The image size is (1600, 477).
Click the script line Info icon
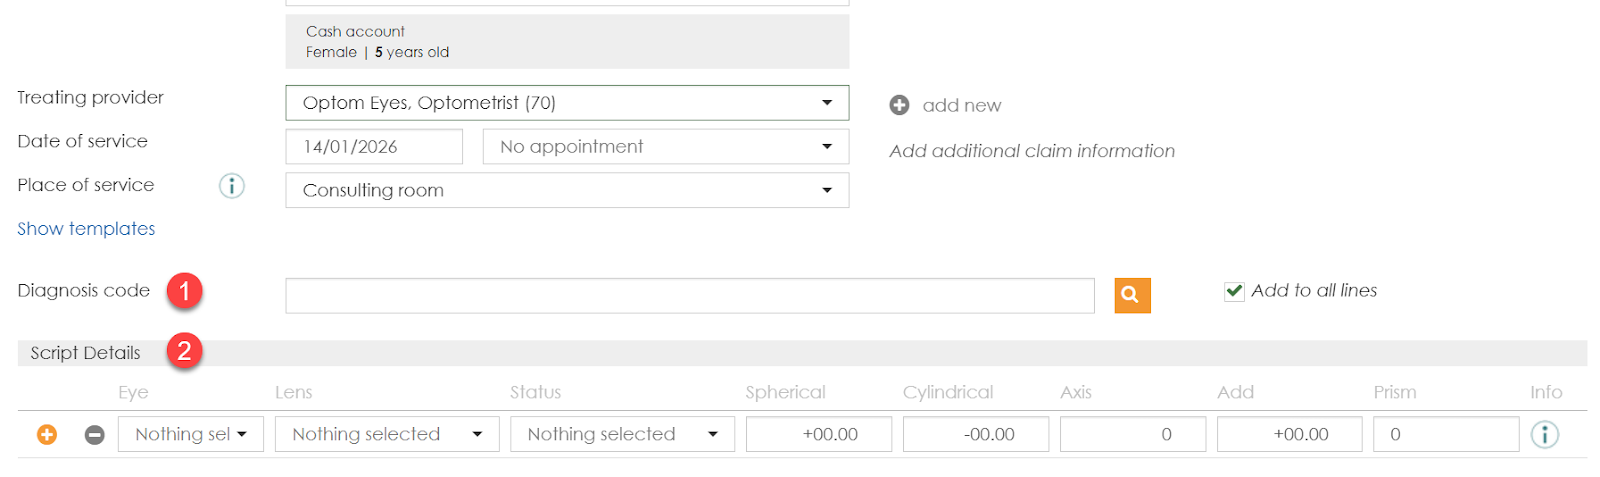point(1544,435)
